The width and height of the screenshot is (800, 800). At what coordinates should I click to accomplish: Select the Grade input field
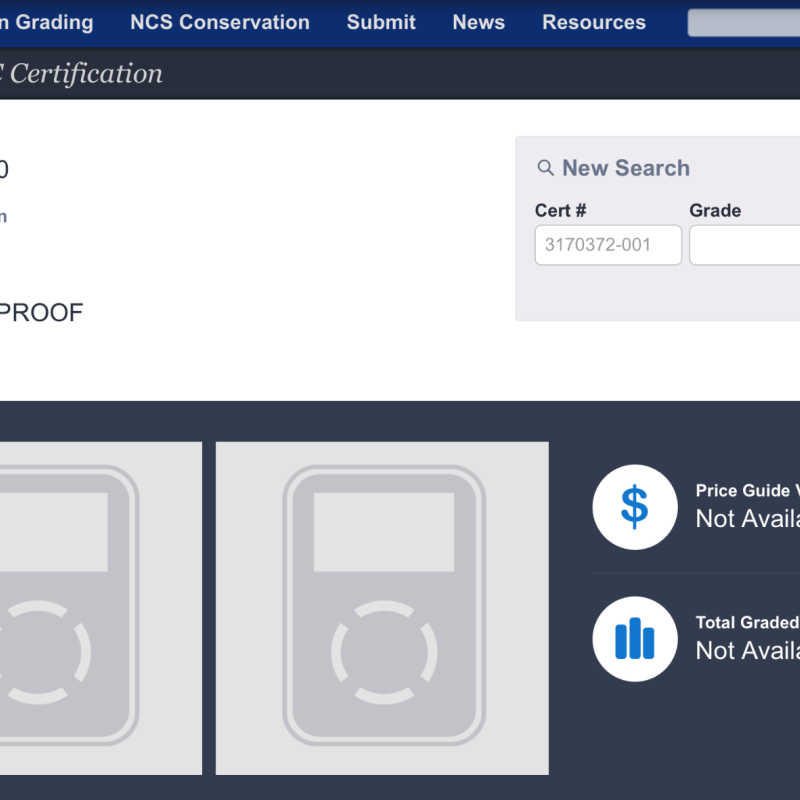point(744,245)
